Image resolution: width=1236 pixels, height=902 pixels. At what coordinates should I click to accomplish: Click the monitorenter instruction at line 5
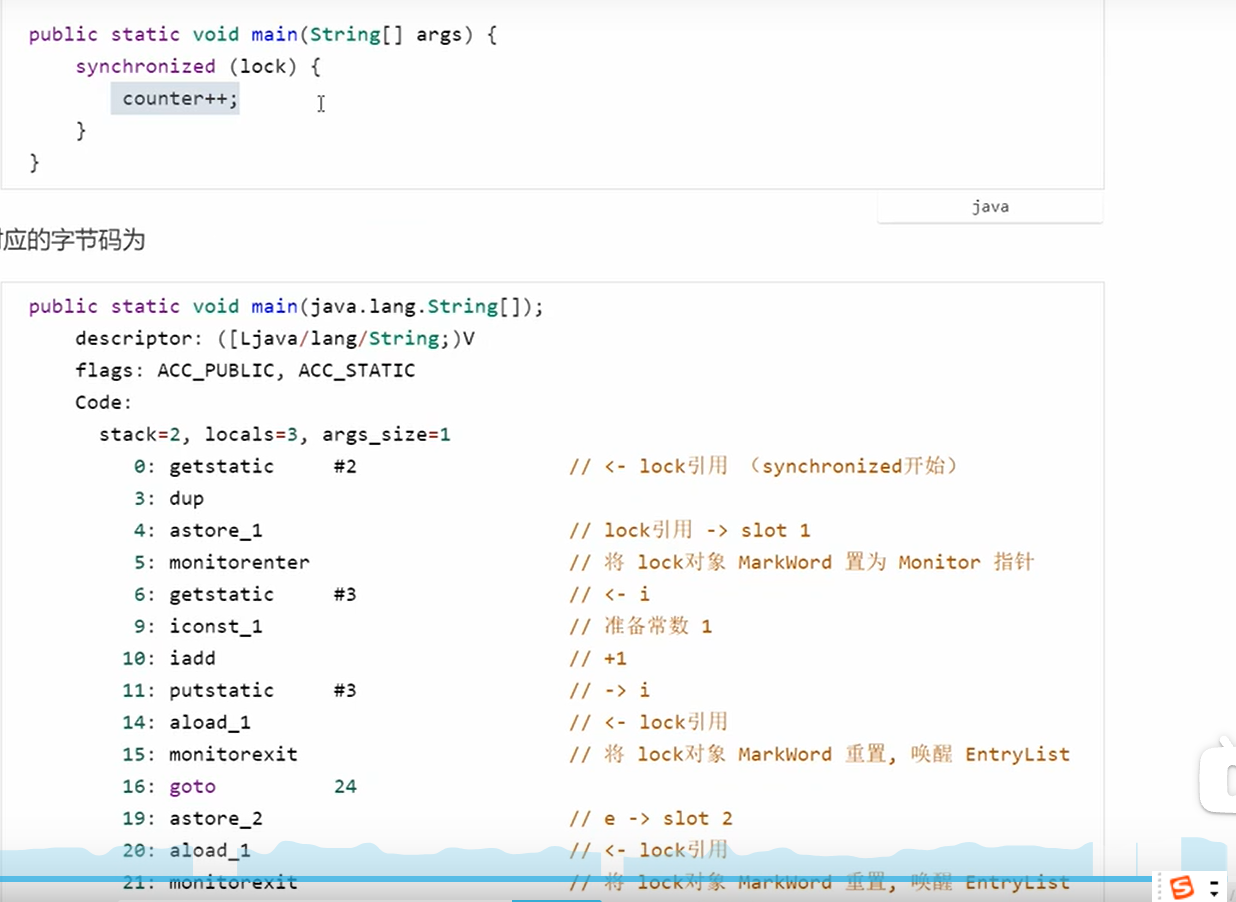238,562
